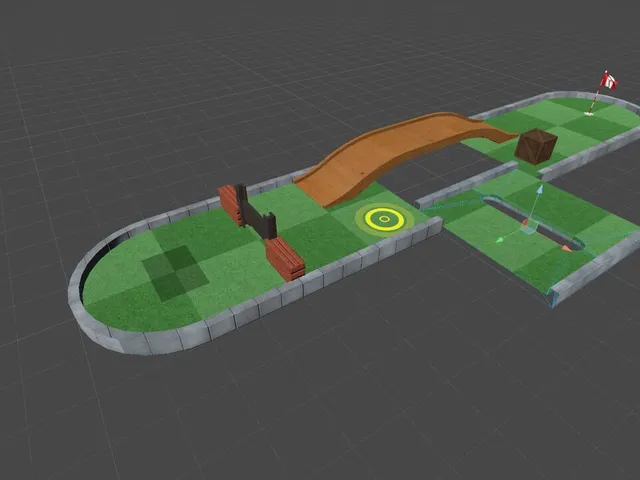Image resolution: width=640 pixels, height=480 pixels.
Task: Select the elongated slot hole in the green
Action: point(533,223)
